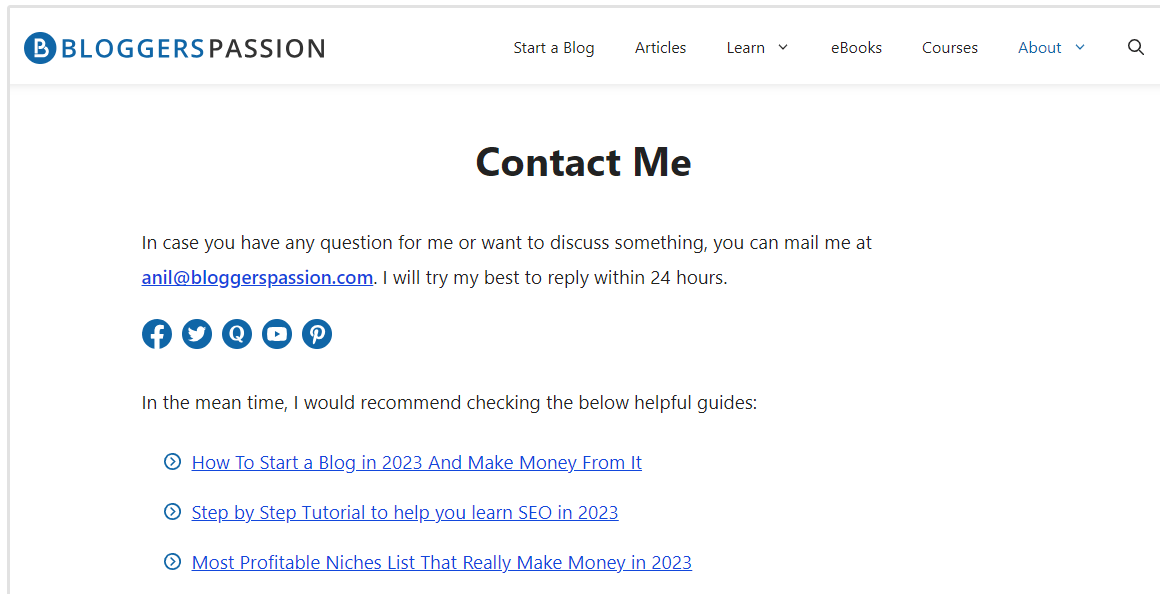Expand the Learn menu chevron
Viewport: 1160px width, 594px height.
(783, 47)
